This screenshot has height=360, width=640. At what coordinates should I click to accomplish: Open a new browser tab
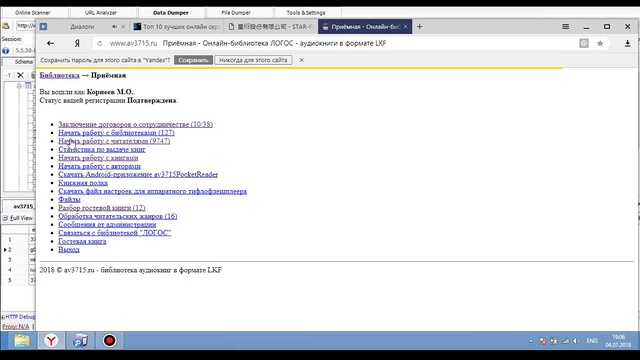(420, 27)
